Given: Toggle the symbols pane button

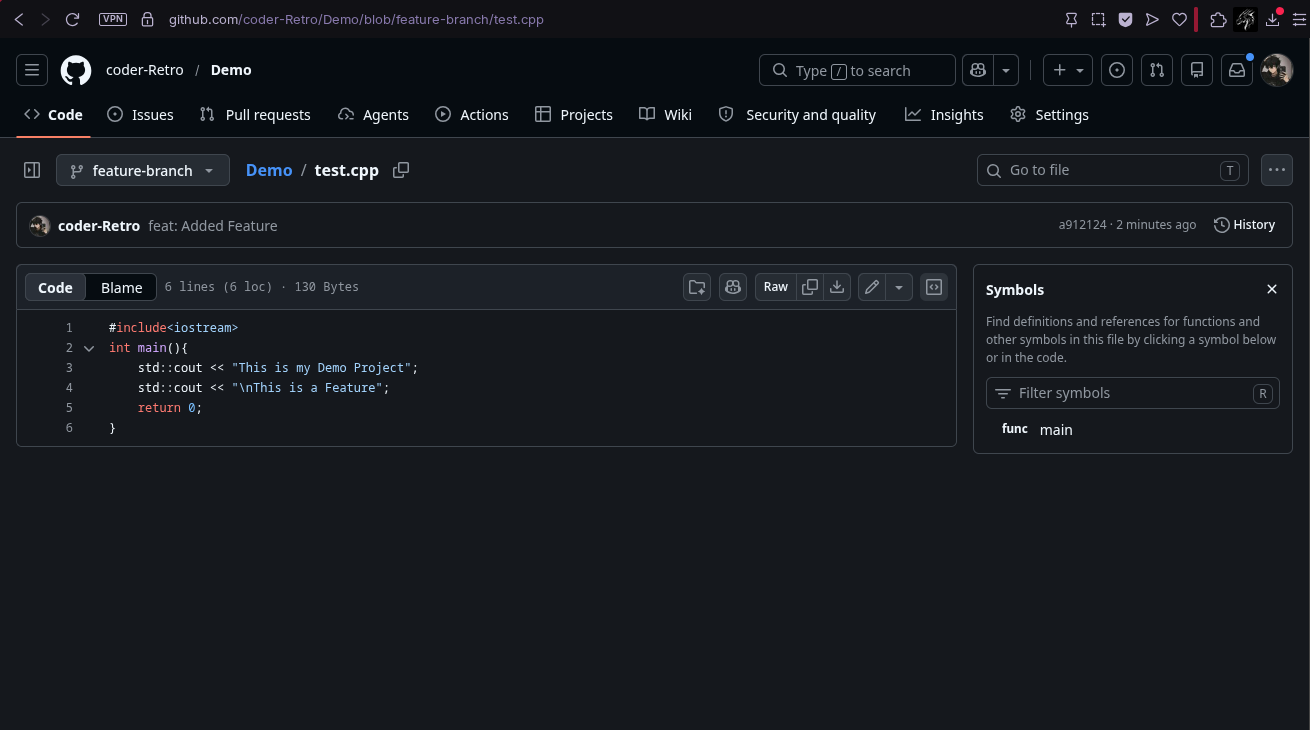Looking at the screenshot, I should 934,287.
